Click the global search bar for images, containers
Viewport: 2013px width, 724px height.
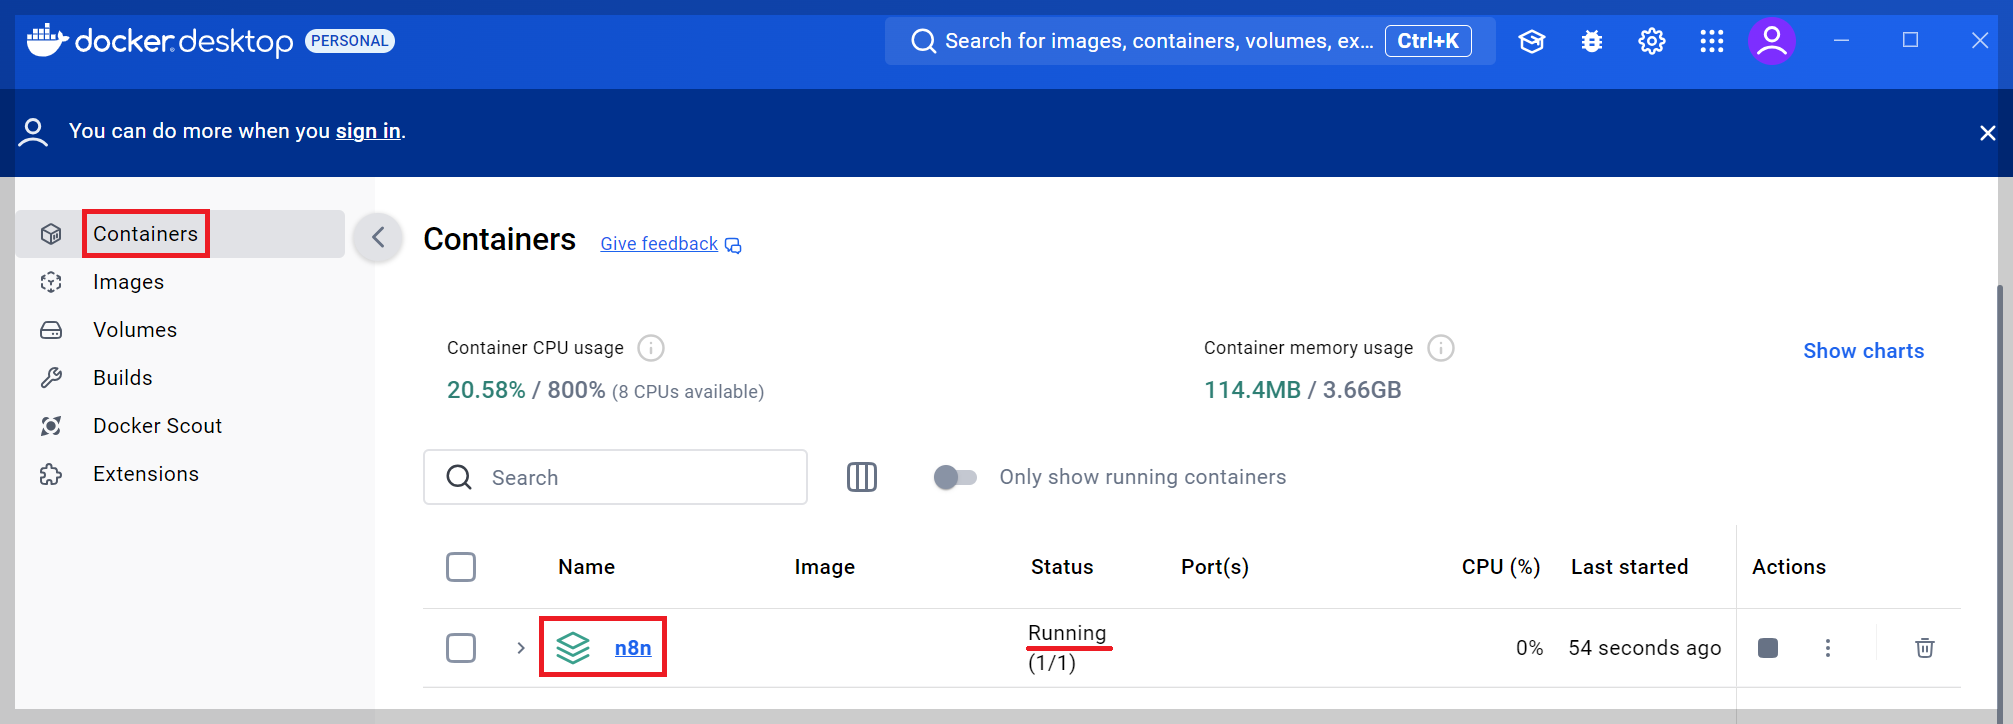pos(1190,41)
